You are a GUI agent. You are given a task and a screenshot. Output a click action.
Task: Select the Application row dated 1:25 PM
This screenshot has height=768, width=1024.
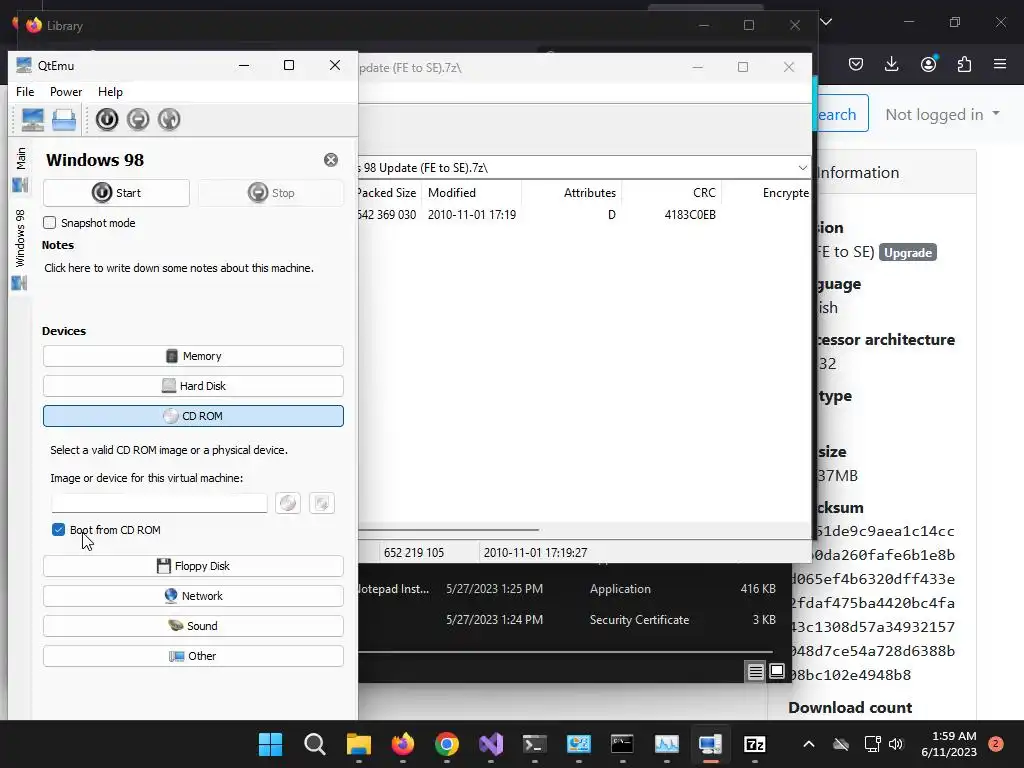[x=567, y=589]
